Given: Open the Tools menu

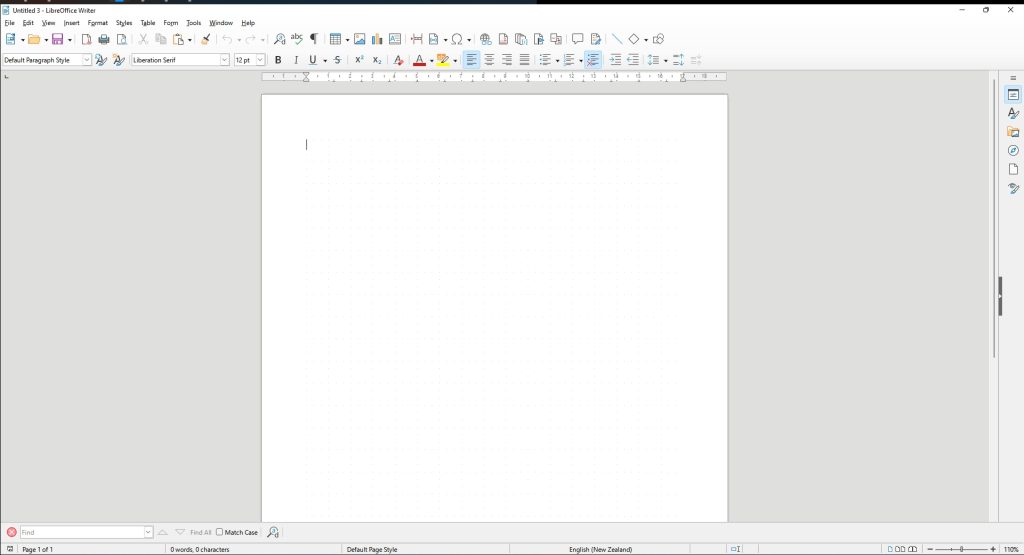Looking at the screenshot, I should [193, 22].
